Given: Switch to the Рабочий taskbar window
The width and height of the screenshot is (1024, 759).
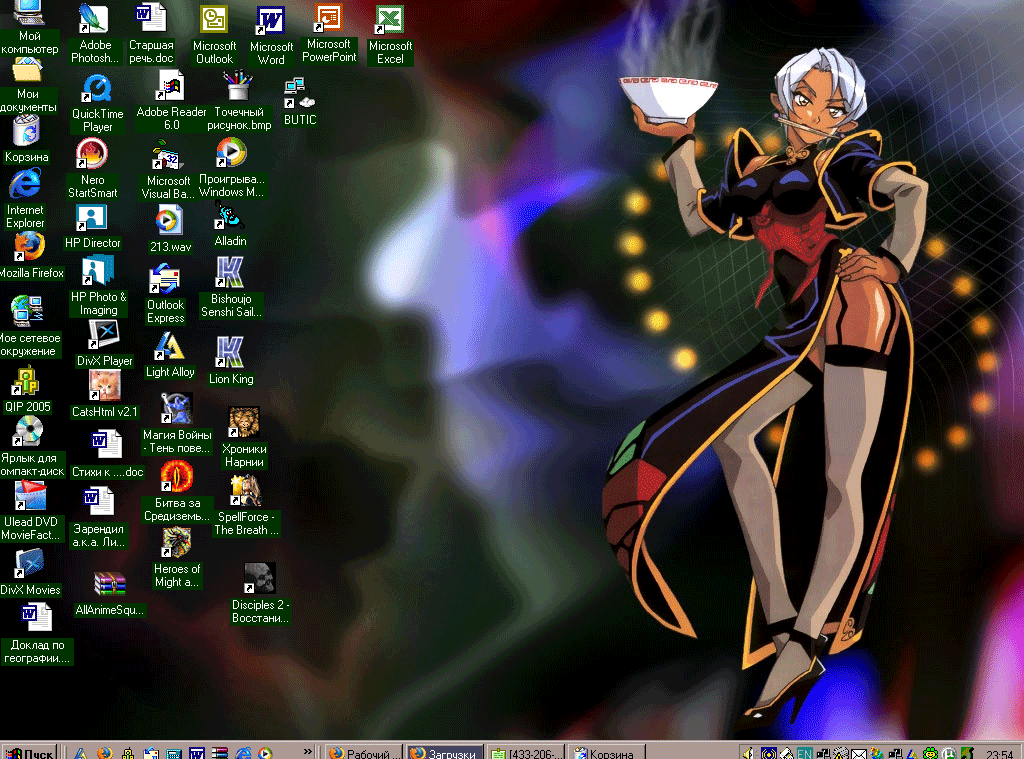Looking at the screenshot, I should [364, 752].
